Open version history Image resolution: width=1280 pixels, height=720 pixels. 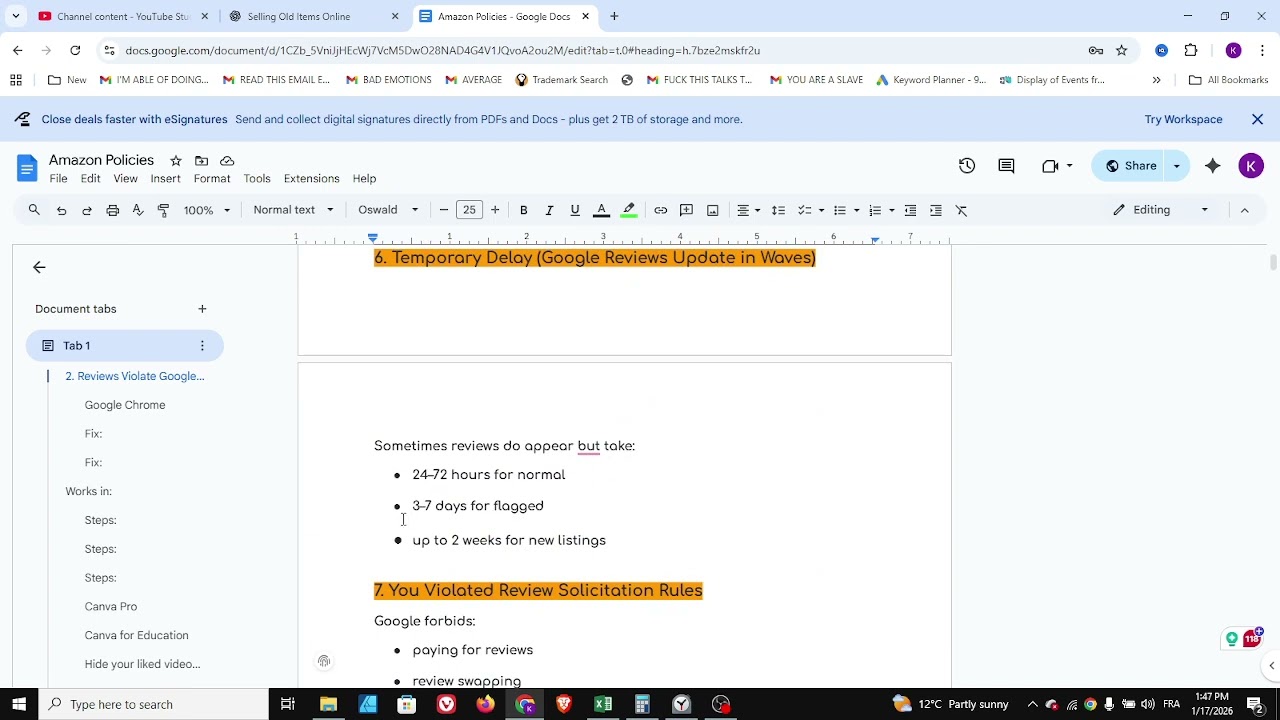pos(967,166)
